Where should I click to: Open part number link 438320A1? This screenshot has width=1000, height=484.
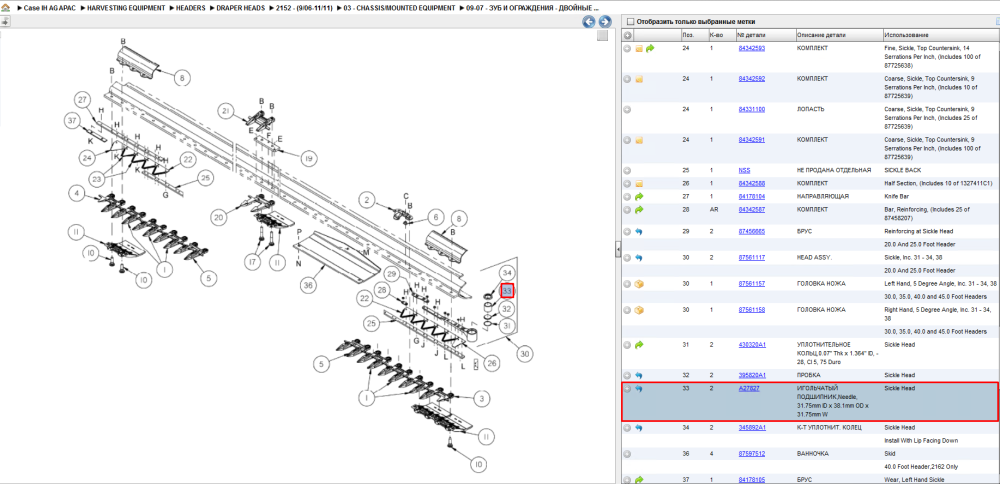point(752,345)
